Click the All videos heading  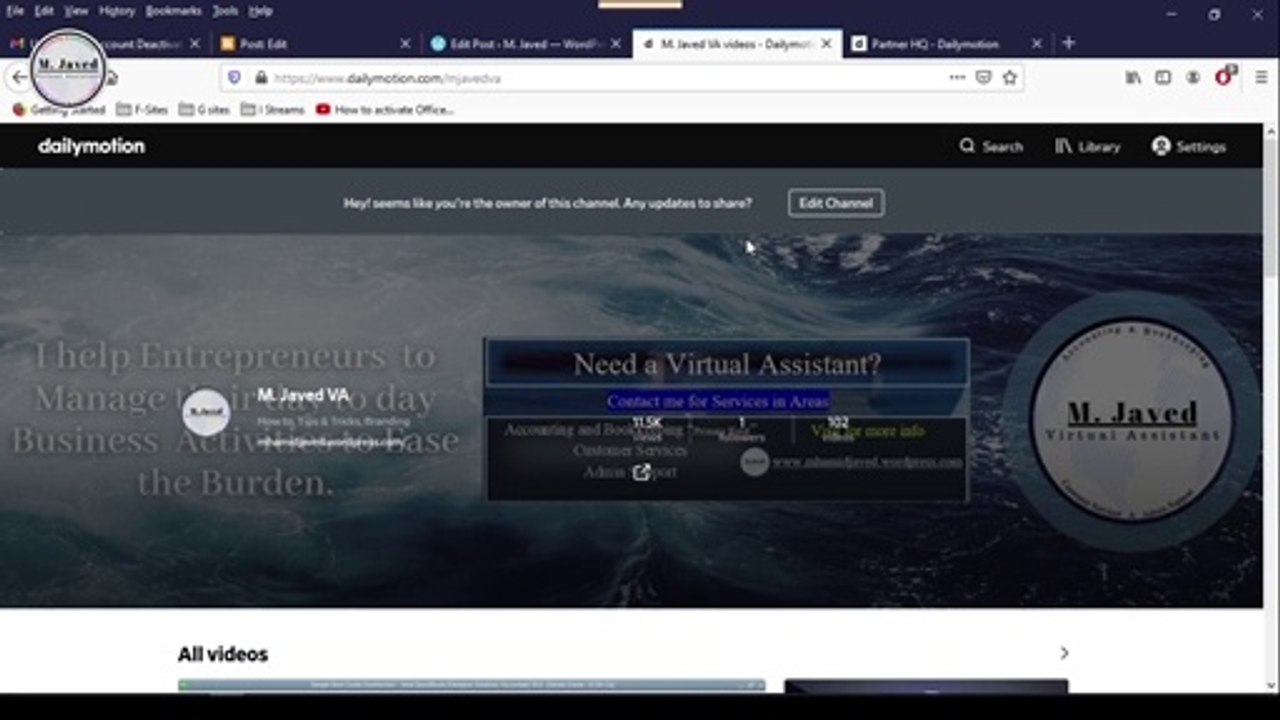(x=223, y=654)
